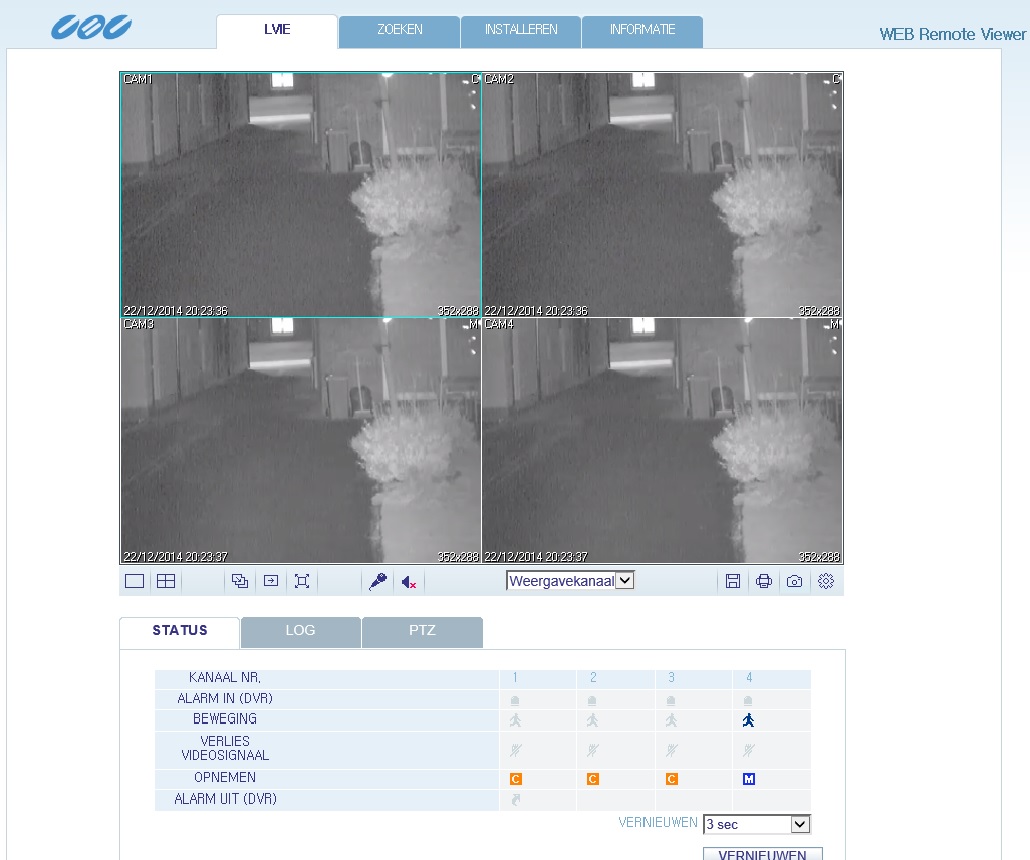Switch to single-channel view layout
Viewport: 1030px width, 860px height.
(x=134, y=581)
